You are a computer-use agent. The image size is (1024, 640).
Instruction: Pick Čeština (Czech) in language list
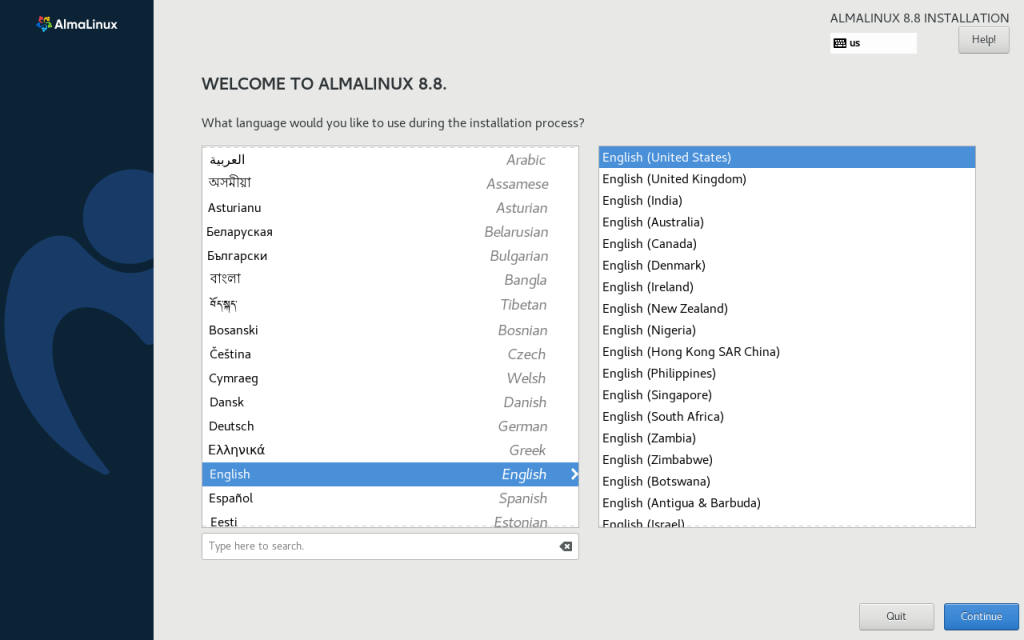click(x=390, y=354)
